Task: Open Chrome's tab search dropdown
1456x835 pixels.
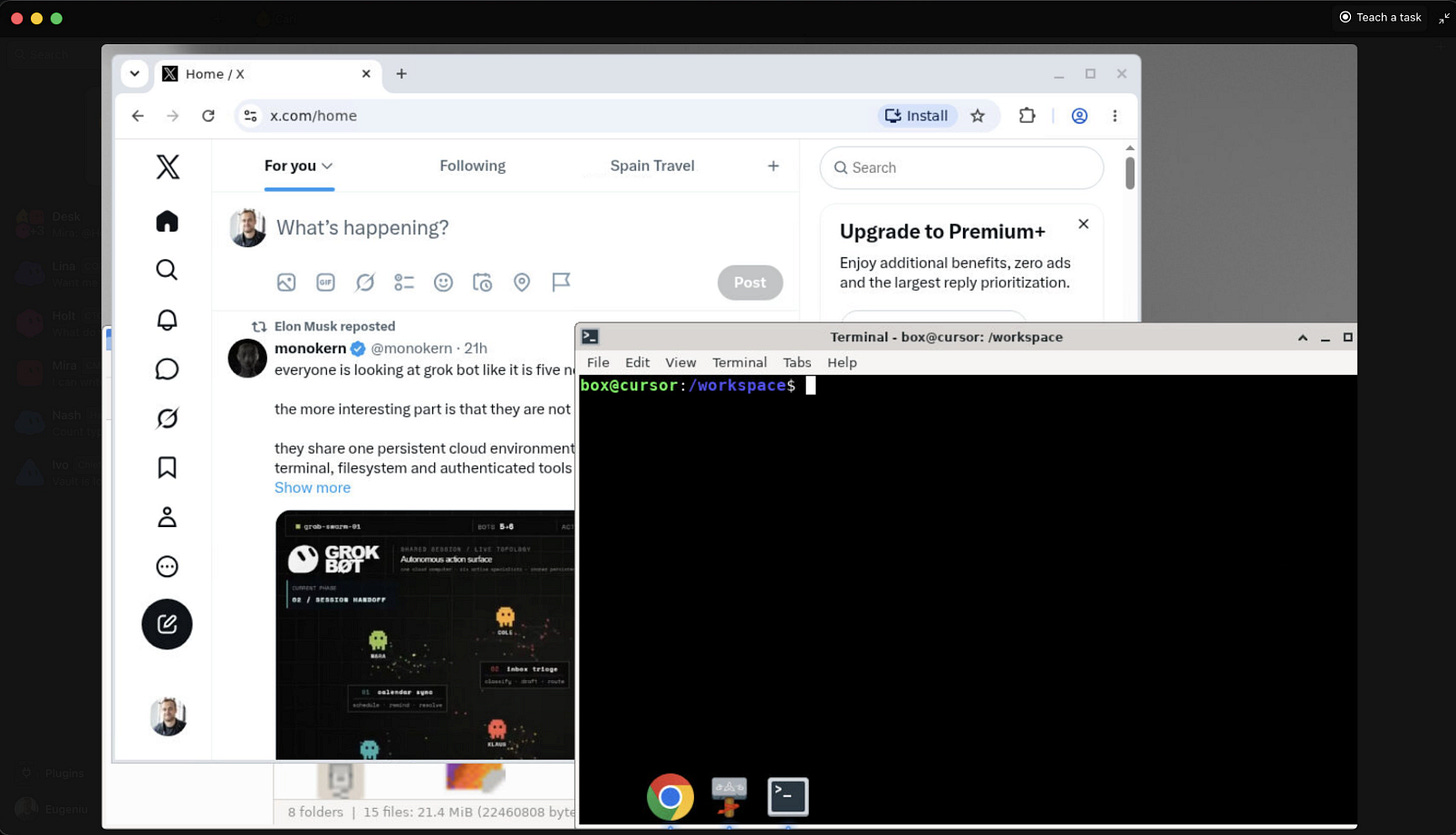Action: (x=134, y=74)
